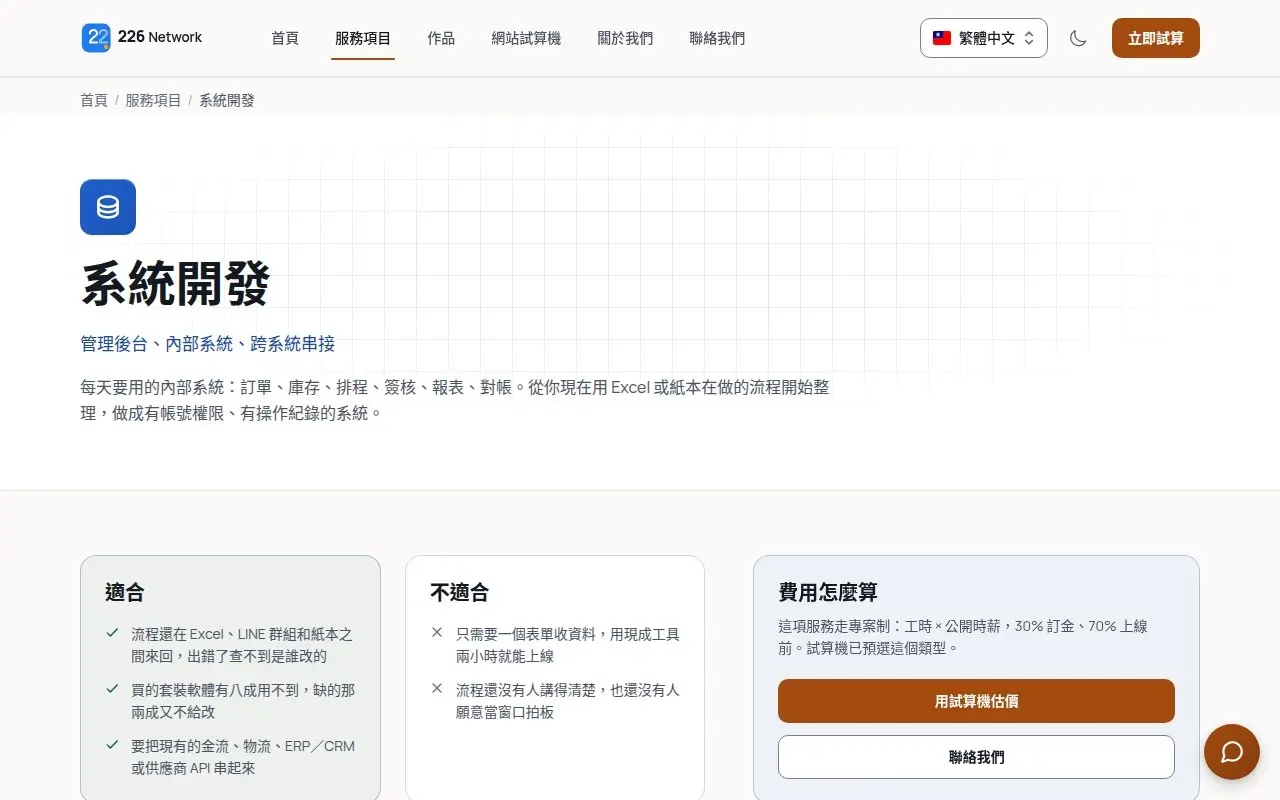Click the 226 Network brand name
Viewport: 1280px width, 800px height.
point(160,37)
